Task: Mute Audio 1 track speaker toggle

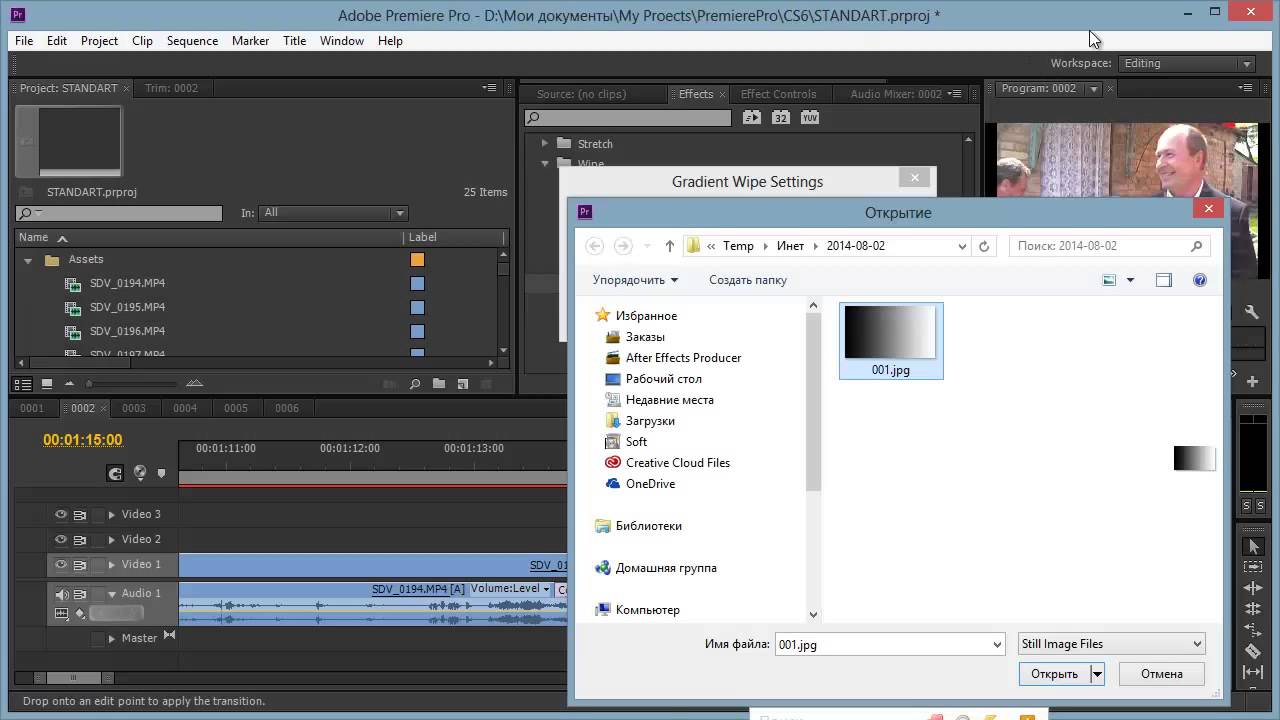Action: tap(61, 594)
